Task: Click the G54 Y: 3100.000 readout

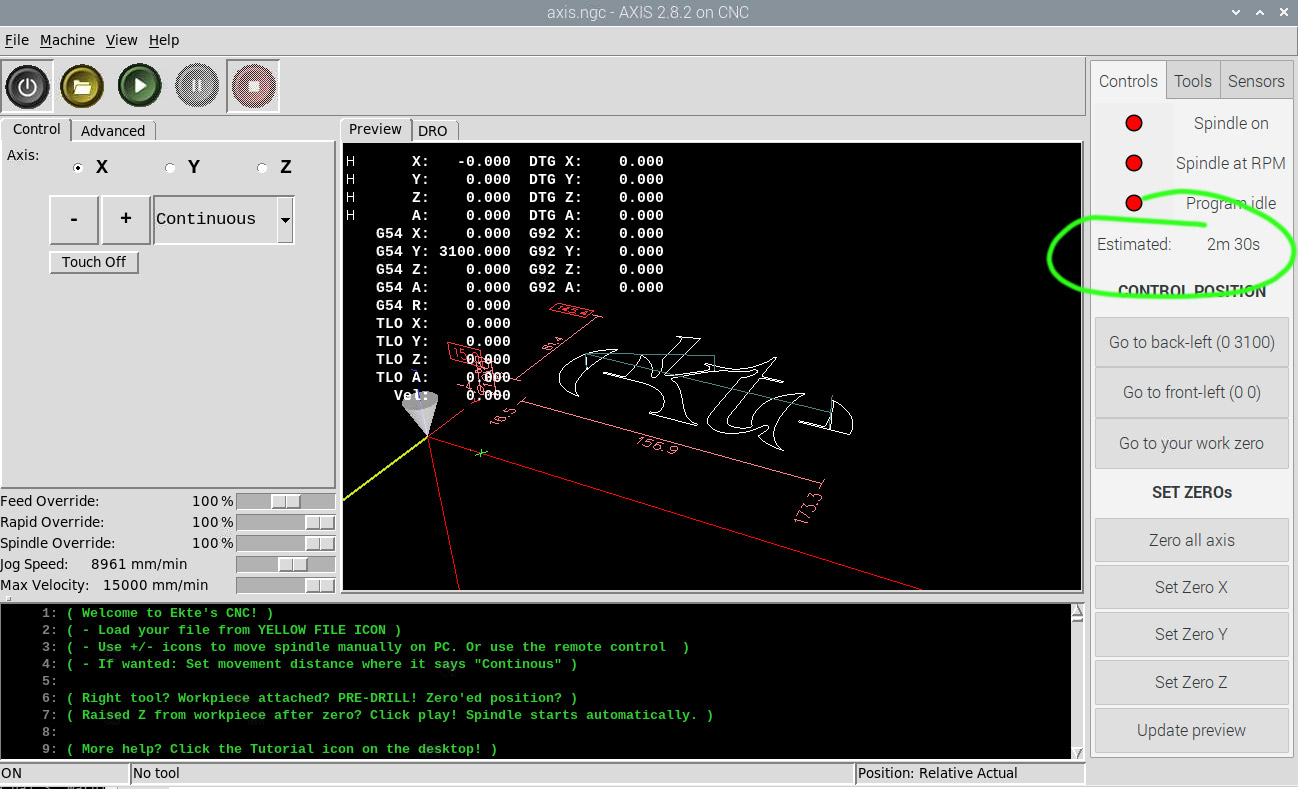Action: [x=443, y=251]
